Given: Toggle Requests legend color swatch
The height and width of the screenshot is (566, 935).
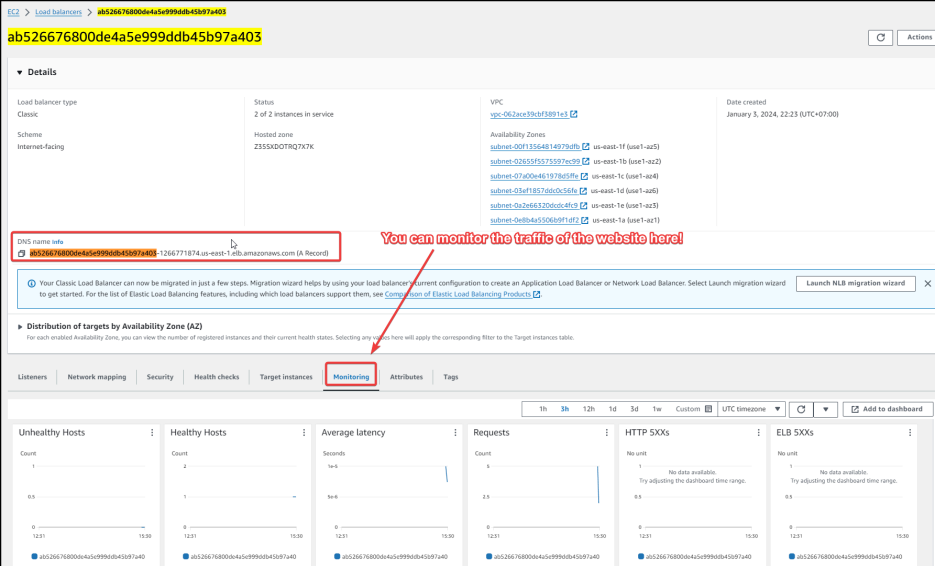Looking at the screenshot, I should 489,556.
